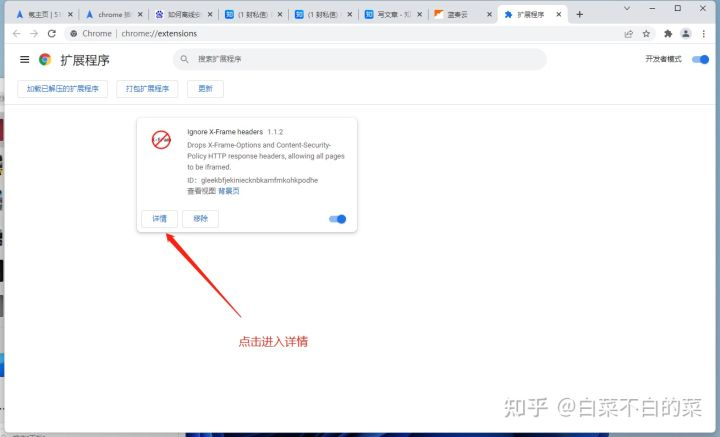Screen dimensions: 720x437
Task: Click 打包扩展程序 button
Action: coord(147,89)
